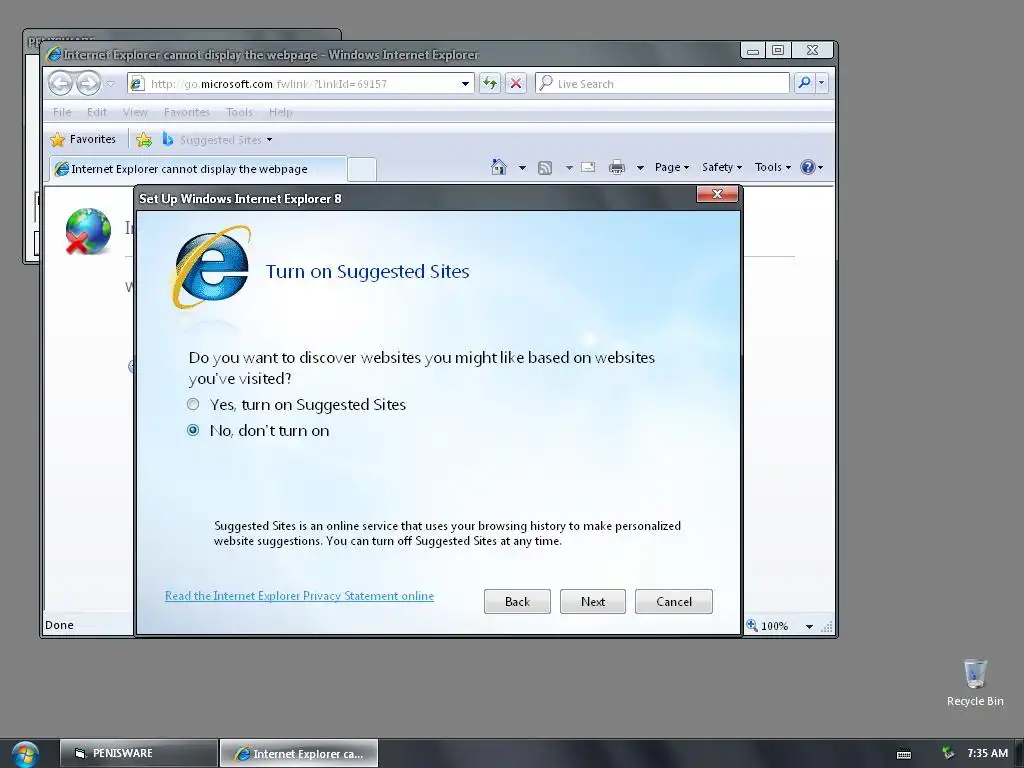Screen dimensions: 1024x768
Task: Open the Internet Explorer Privacy Statement link
Action: coord(299,596)
